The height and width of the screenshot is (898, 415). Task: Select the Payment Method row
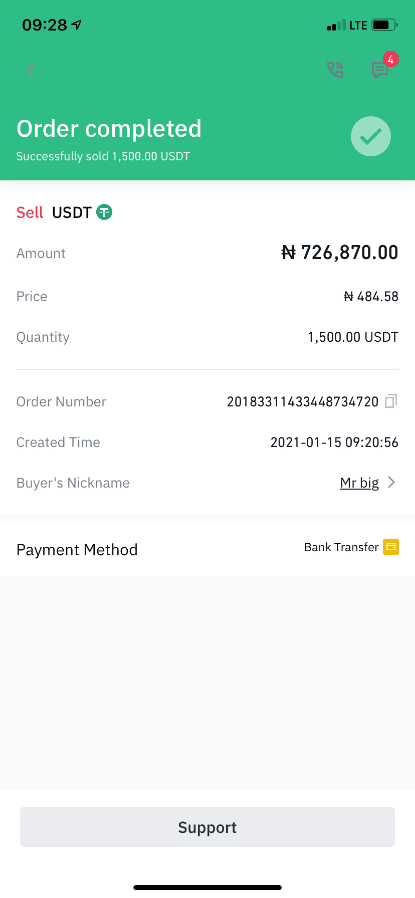pos(207,549)
